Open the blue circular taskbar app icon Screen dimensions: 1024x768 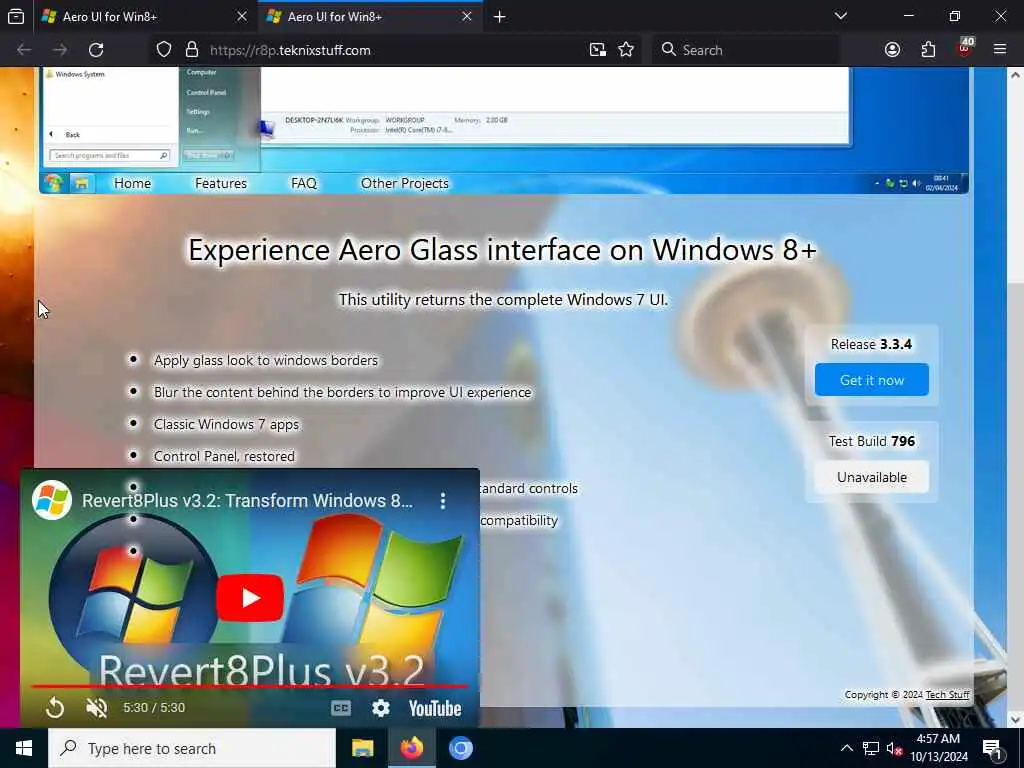[x=460, y=748]
